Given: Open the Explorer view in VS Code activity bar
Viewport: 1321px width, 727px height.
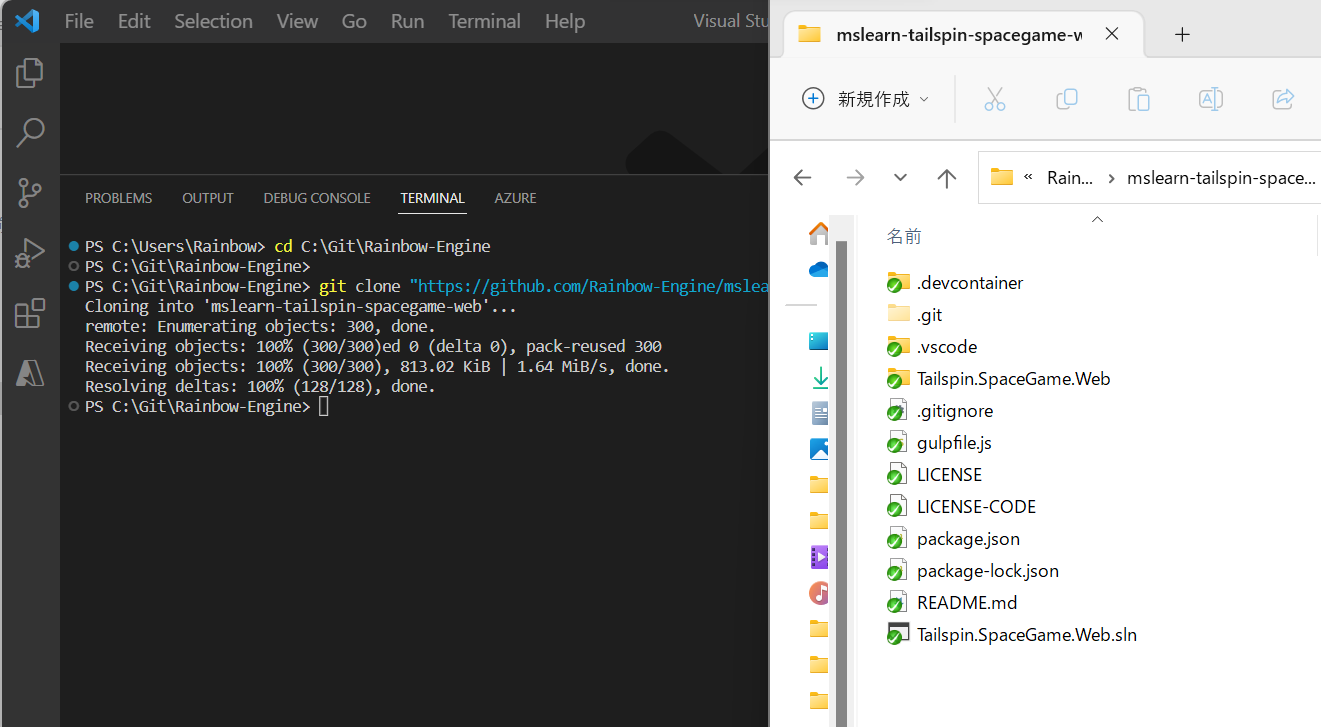Looking at the screenshot, I should pyautogui.click(x=30, y=72).
